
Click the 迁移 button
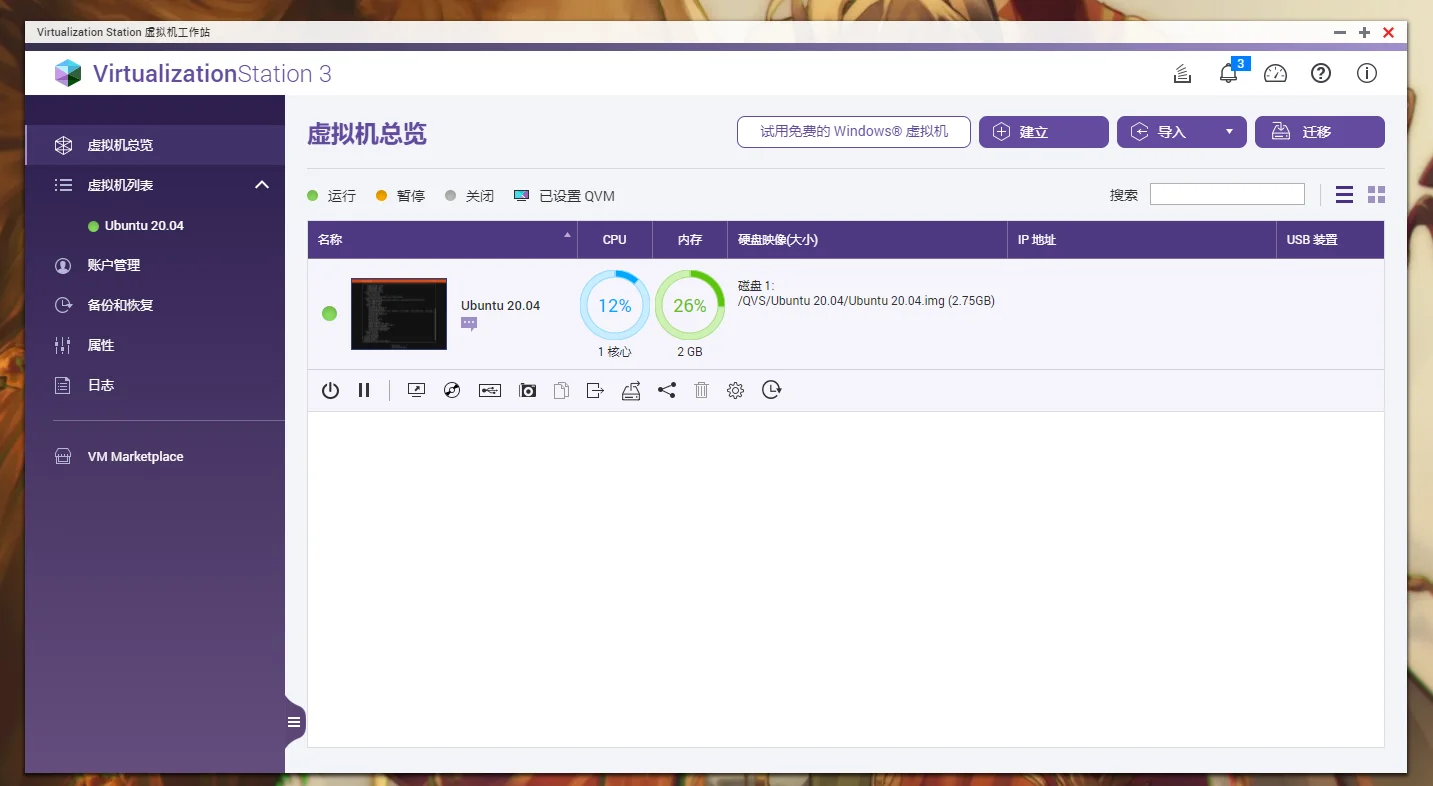1320,132
